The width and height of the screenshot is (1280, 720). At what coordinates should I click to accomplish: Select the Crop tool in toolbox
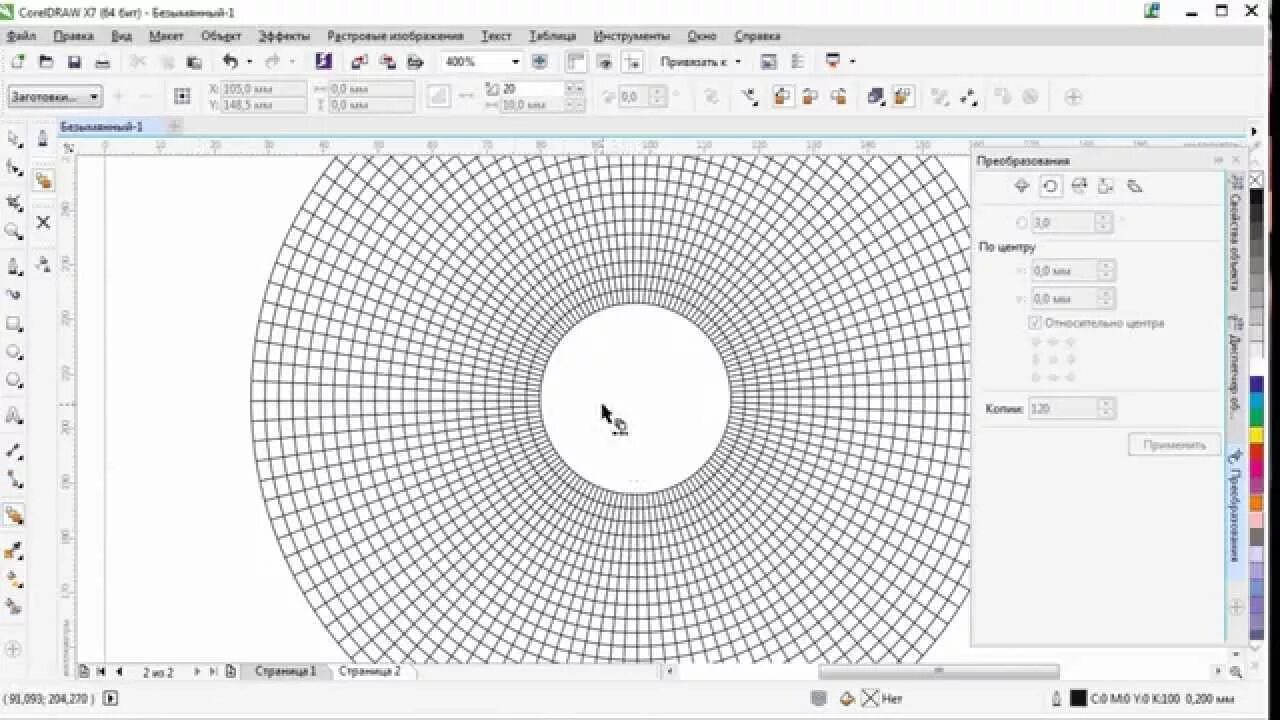pos(14,201)
